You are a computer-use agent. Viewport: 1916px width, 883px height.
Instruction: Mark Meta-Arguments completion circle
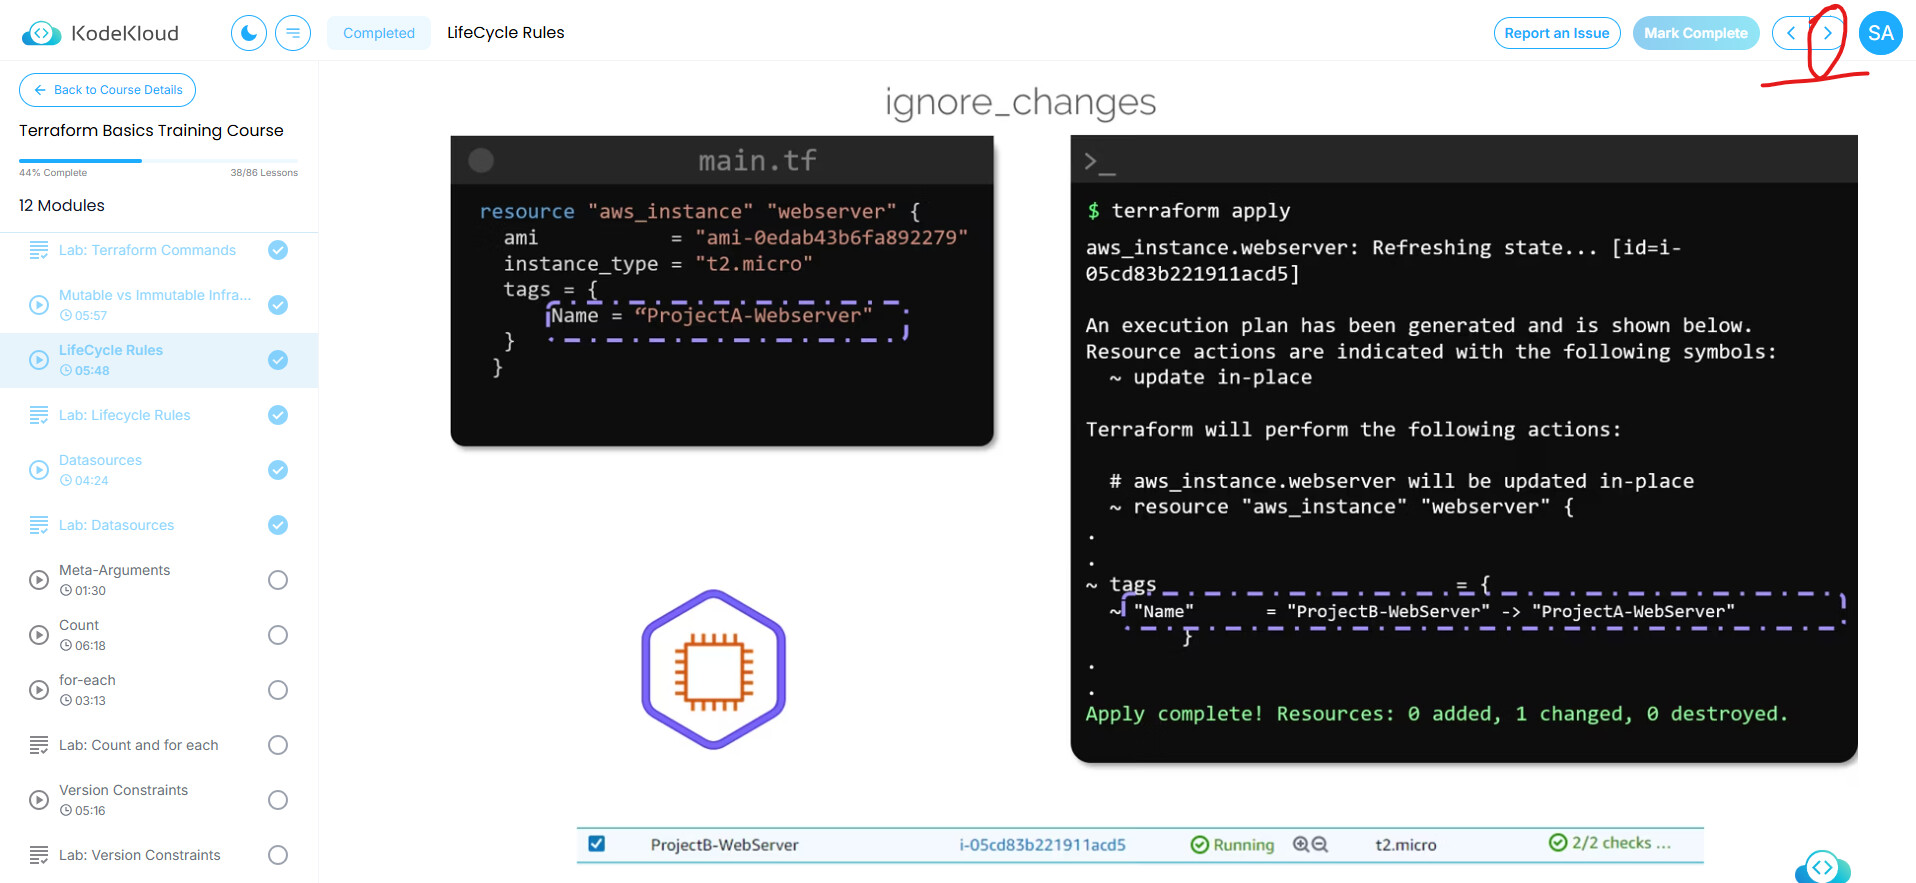[x=278, y=580]
